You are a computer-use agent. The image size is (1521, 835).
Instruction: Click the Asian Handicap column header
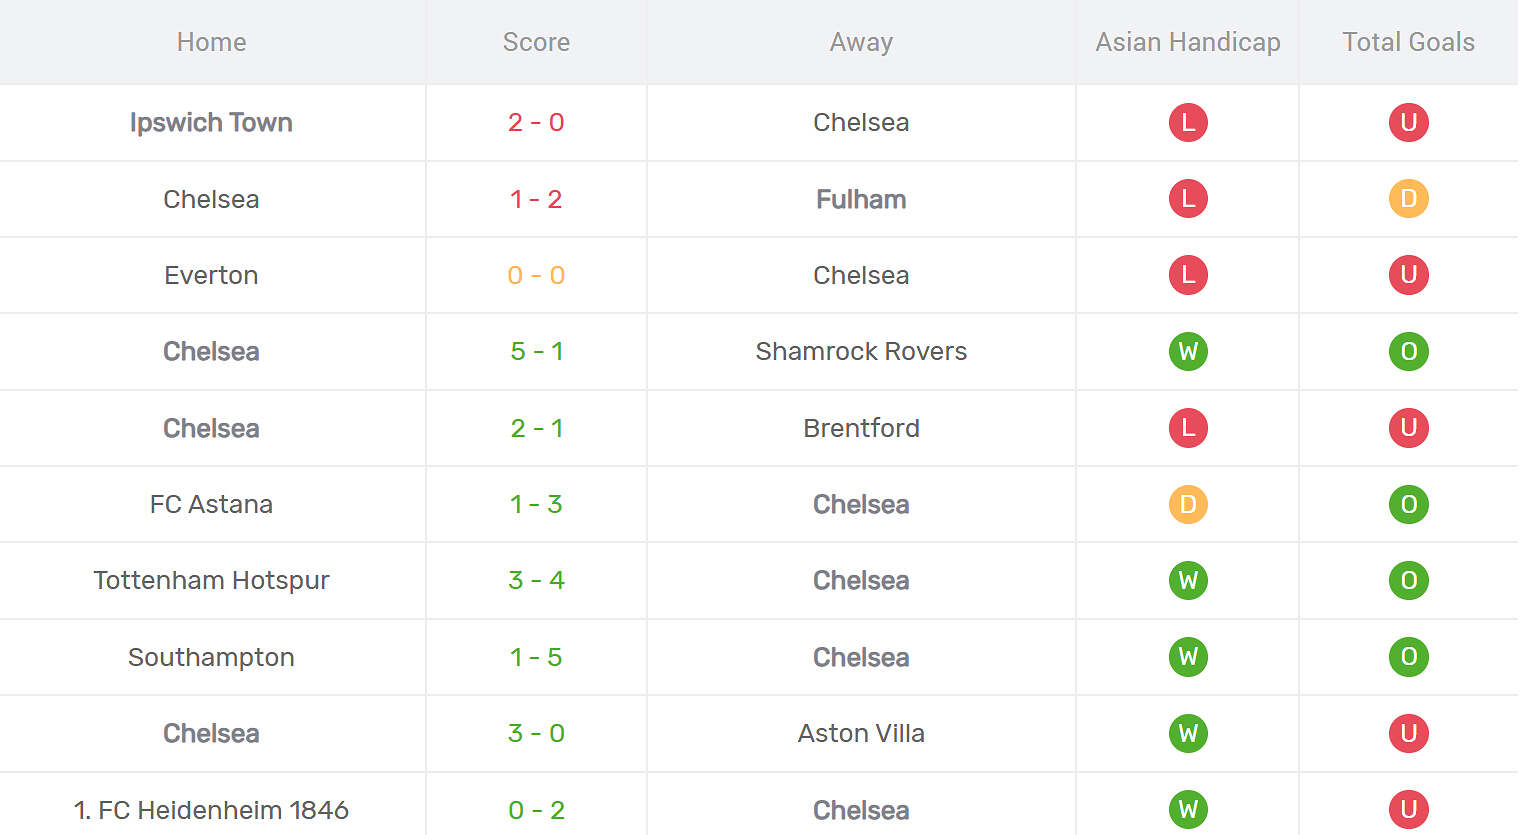click(1188, 42)
